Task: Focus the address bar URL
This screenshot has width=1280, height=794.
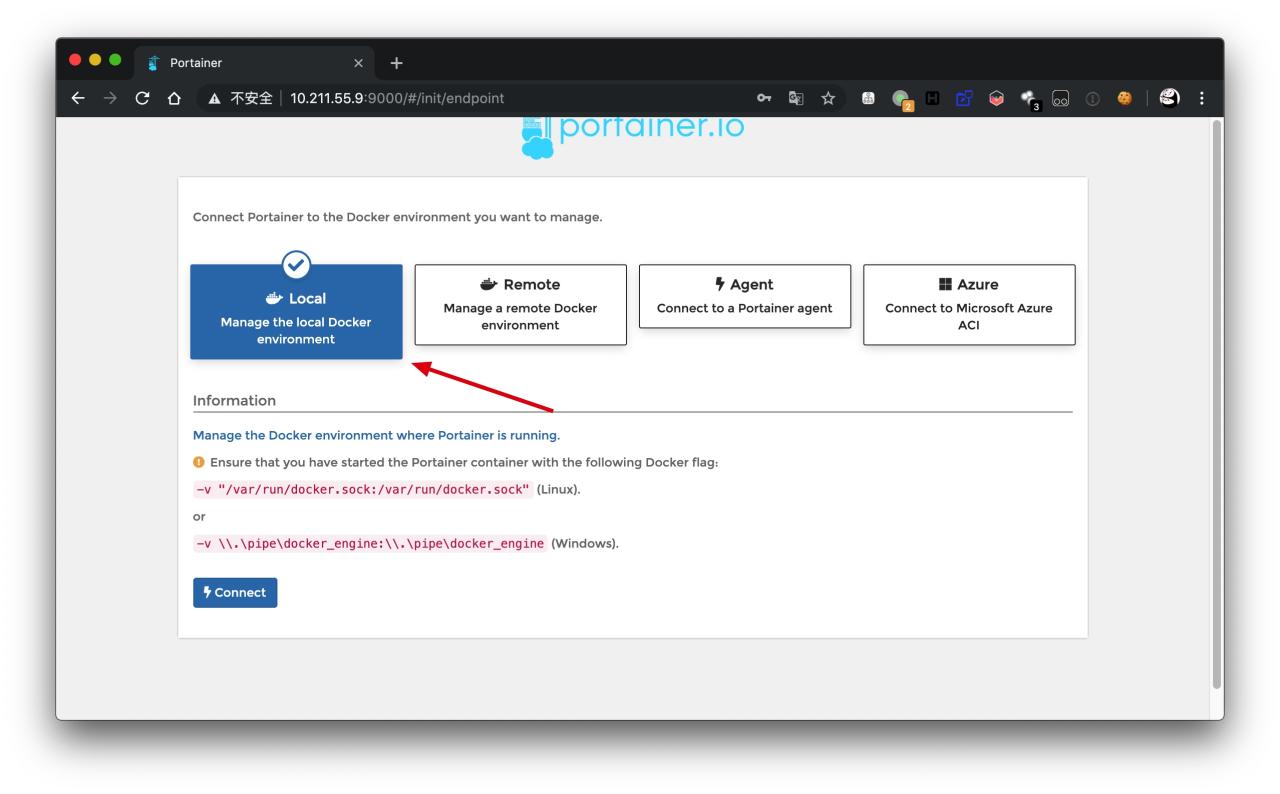Action: pos(397,98)
